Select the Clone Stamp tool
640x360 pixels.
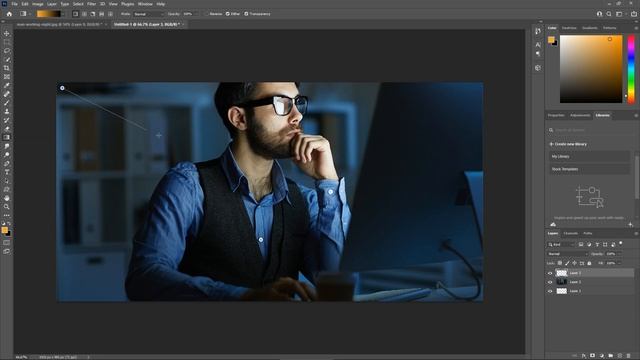7,111
